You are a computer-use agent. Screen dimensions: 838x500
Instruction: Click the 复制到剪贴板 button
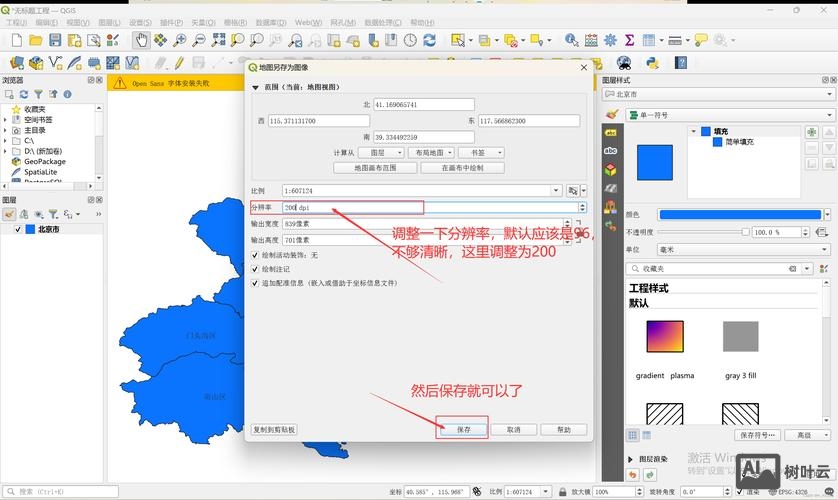click(x=274, y=429)
